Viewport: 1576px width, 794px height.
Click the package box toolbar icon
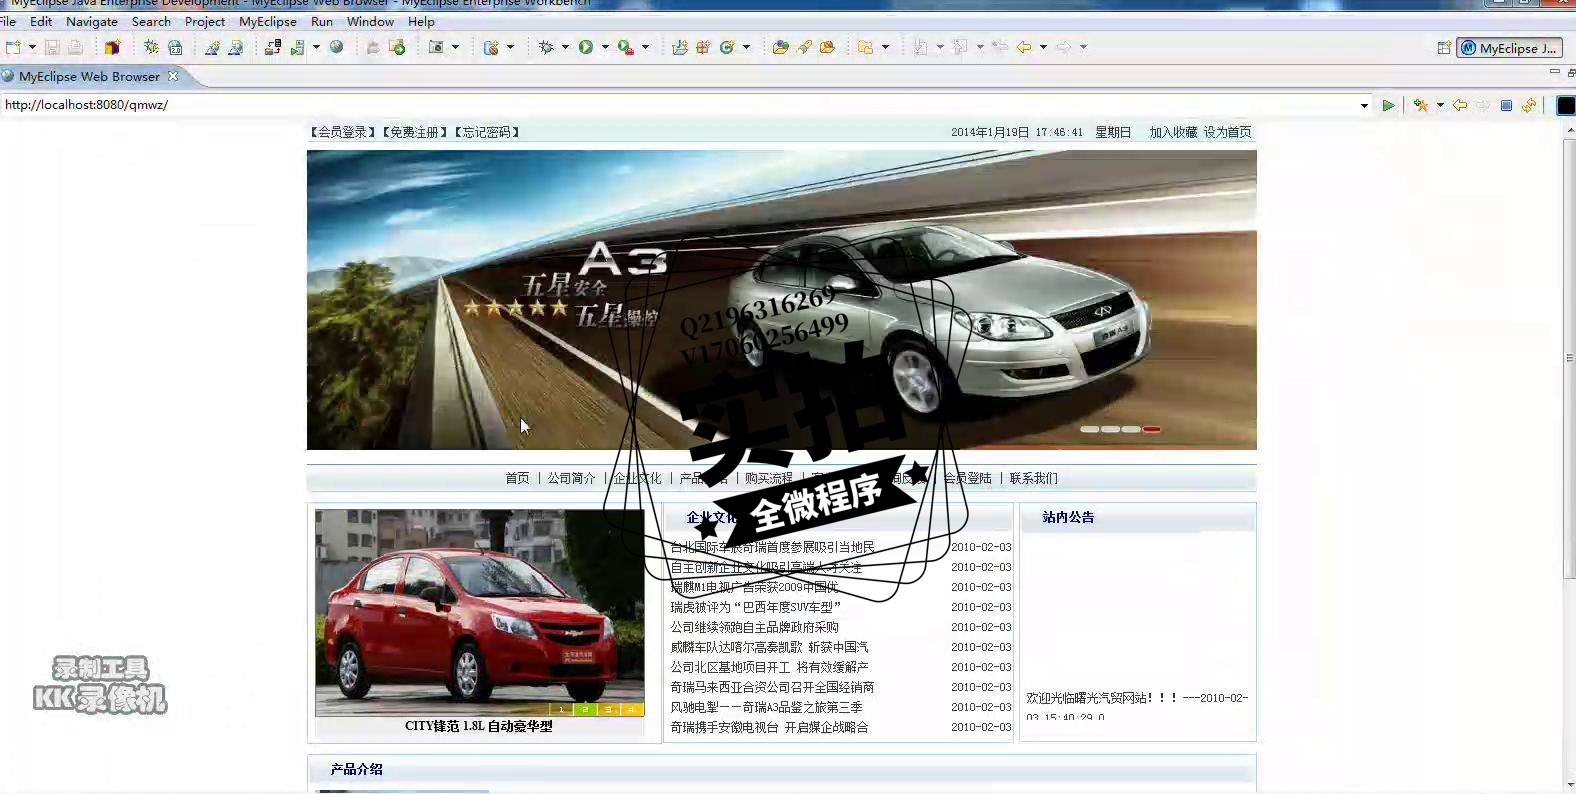(x=112, y=47)
